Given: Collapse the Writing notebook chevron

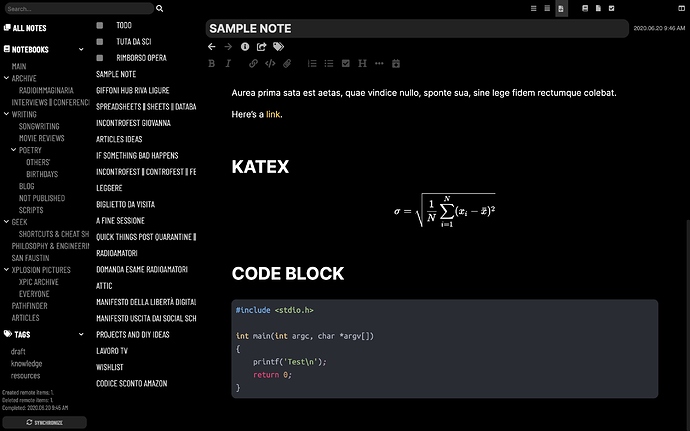Looking at the screenshot, I should click(x=6, y=114).
